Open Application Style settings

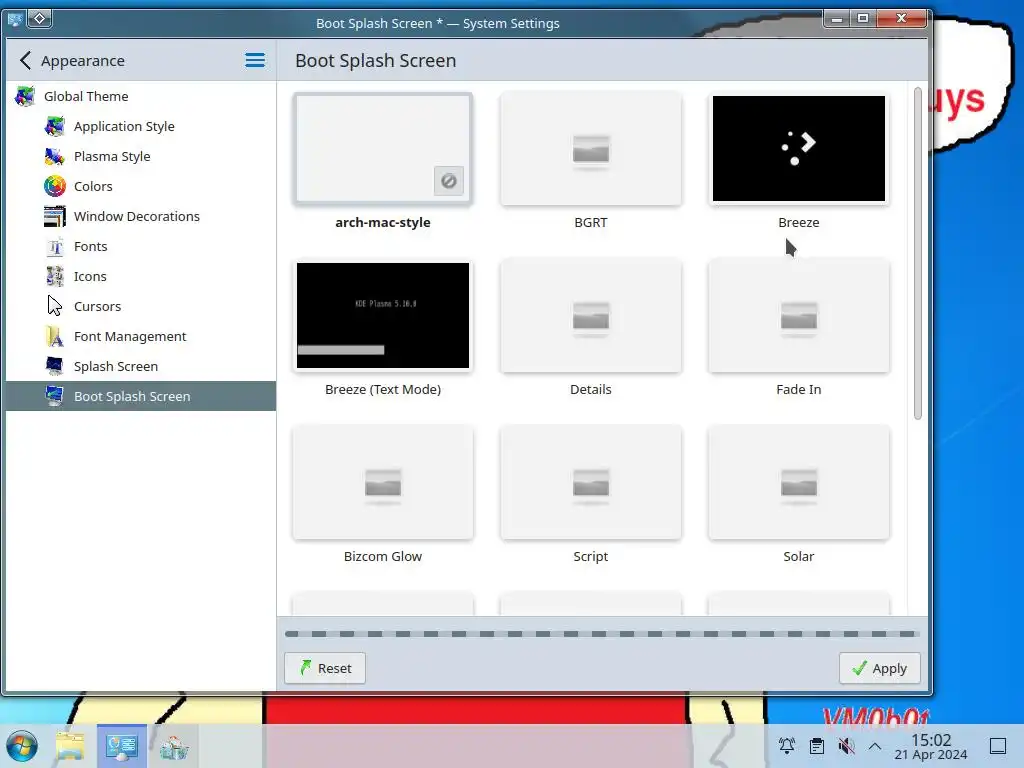(x=140, y=126)
